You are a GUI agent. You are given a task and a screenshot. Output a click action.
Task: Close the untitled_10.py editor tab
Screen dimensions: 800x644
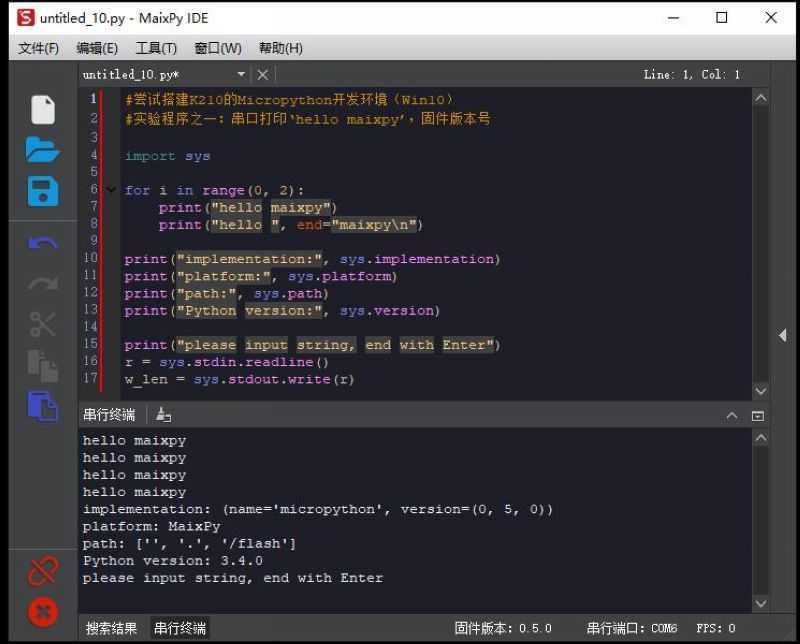pos(263,75)
